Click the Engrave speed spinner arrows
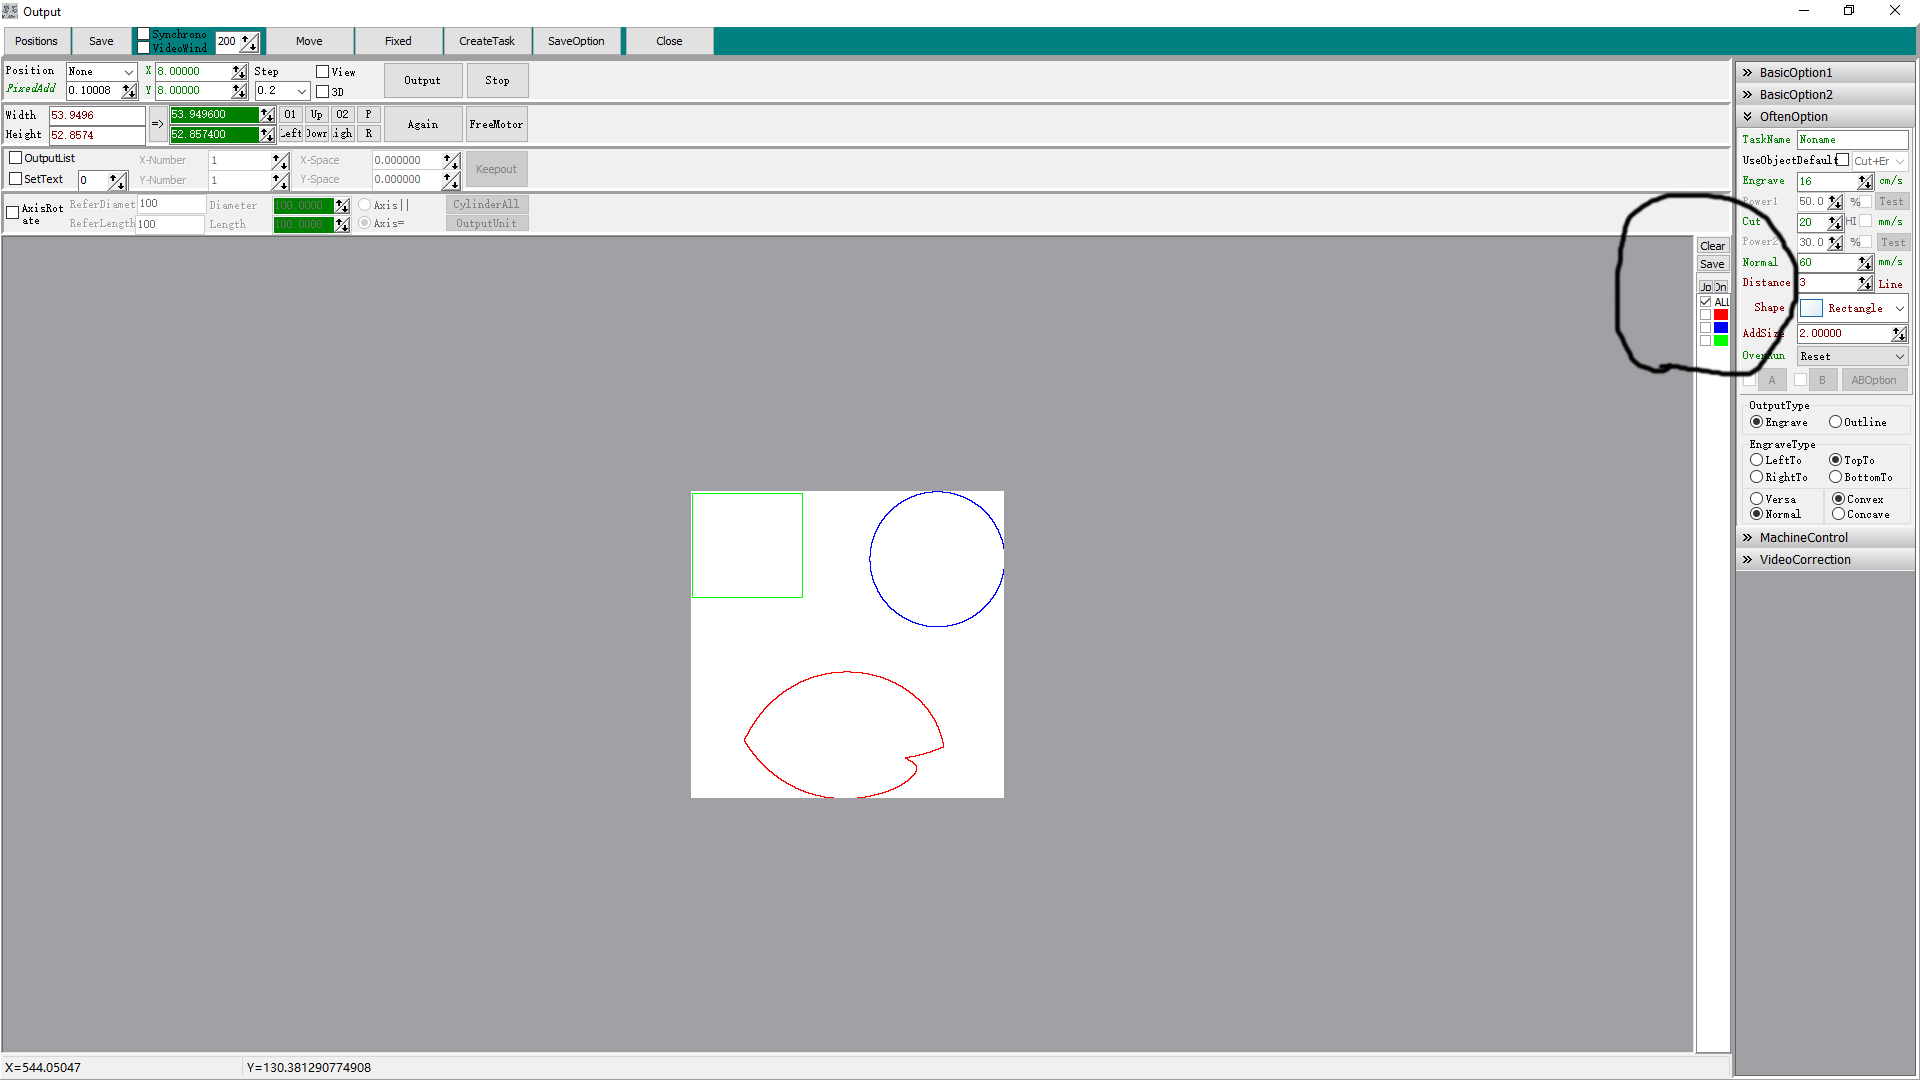Viewport: 1920px width, 1080px height. (x=1865, y=182)
